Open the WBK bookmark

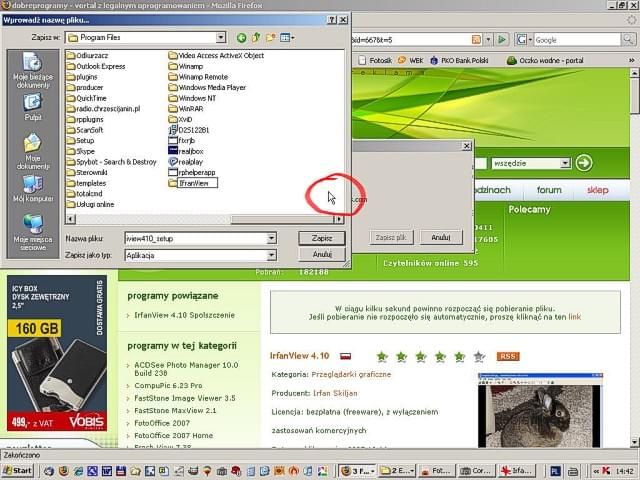click(410, 60)
